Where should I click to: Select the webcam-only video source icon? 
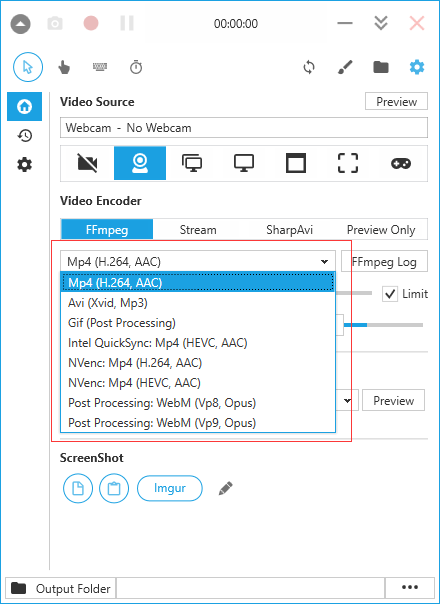pos(140,163)
